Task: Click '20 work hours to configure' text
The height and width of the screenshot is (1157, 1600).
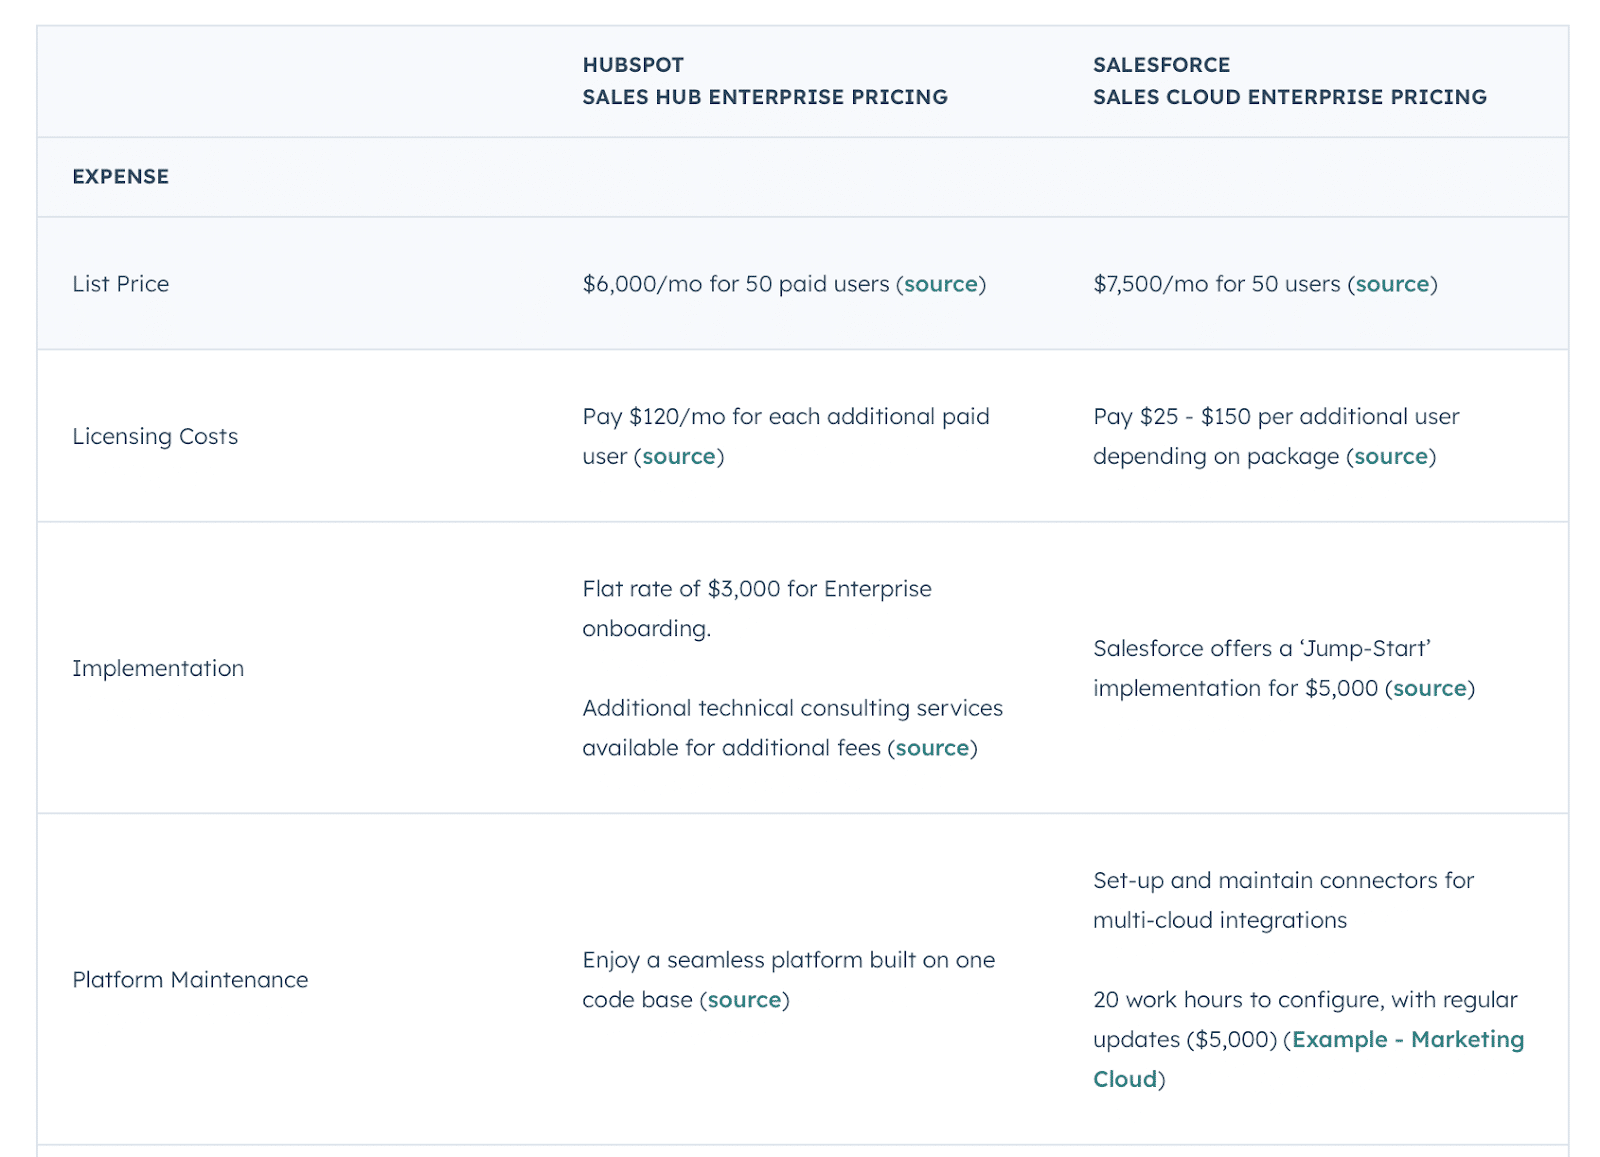Action: click(1239, 1000)
